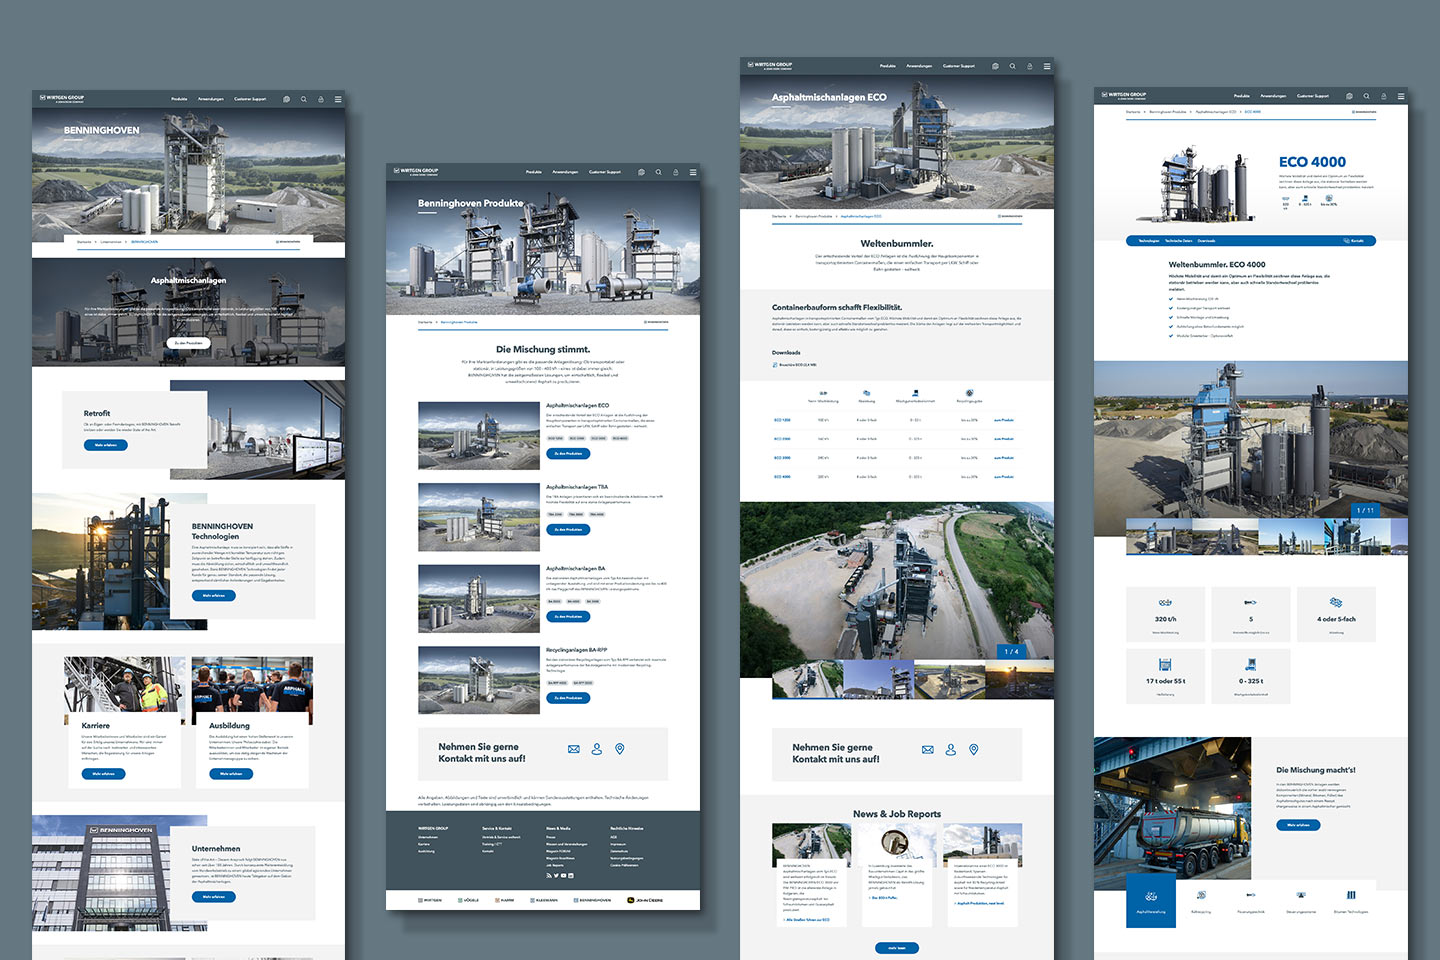Open Produkte menu on BENNINGHOVEN home page
The image size is (1440, 960).
pyautogui.click(x=179, y=99)
